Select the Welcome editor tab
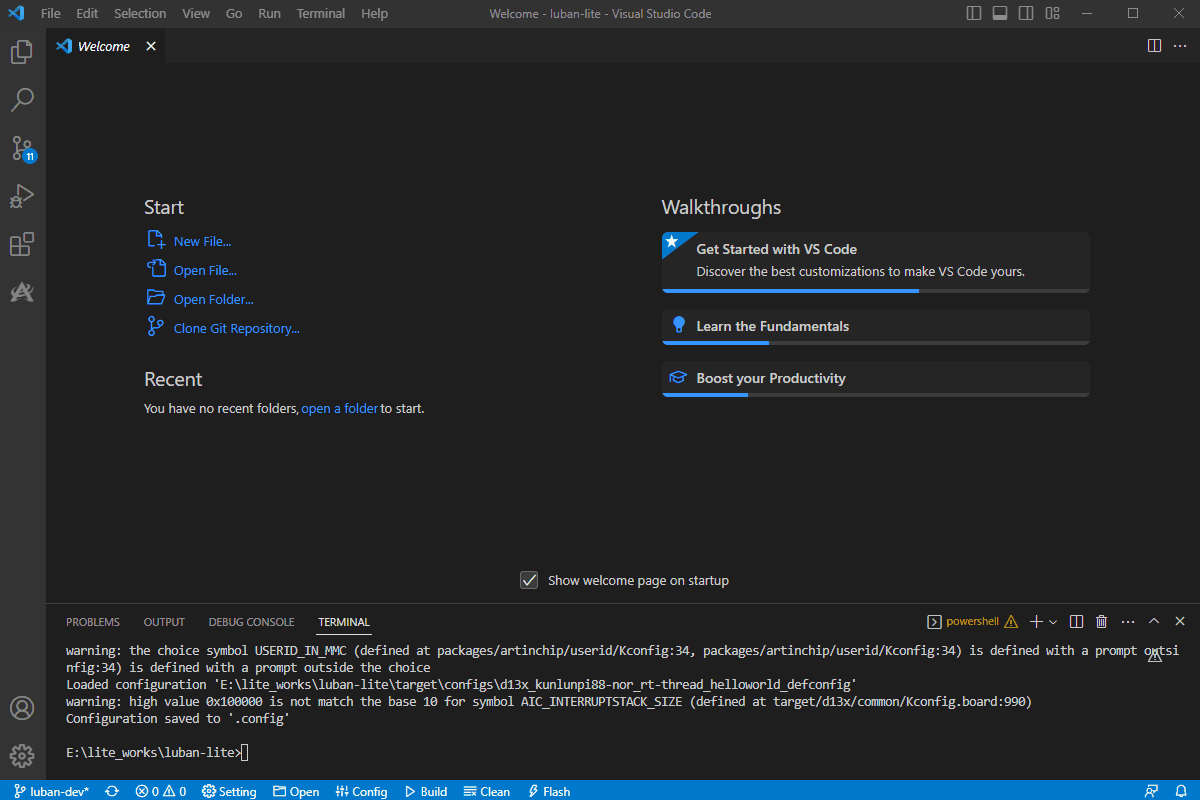1200x800 pixels. click(x=104, y=46)
